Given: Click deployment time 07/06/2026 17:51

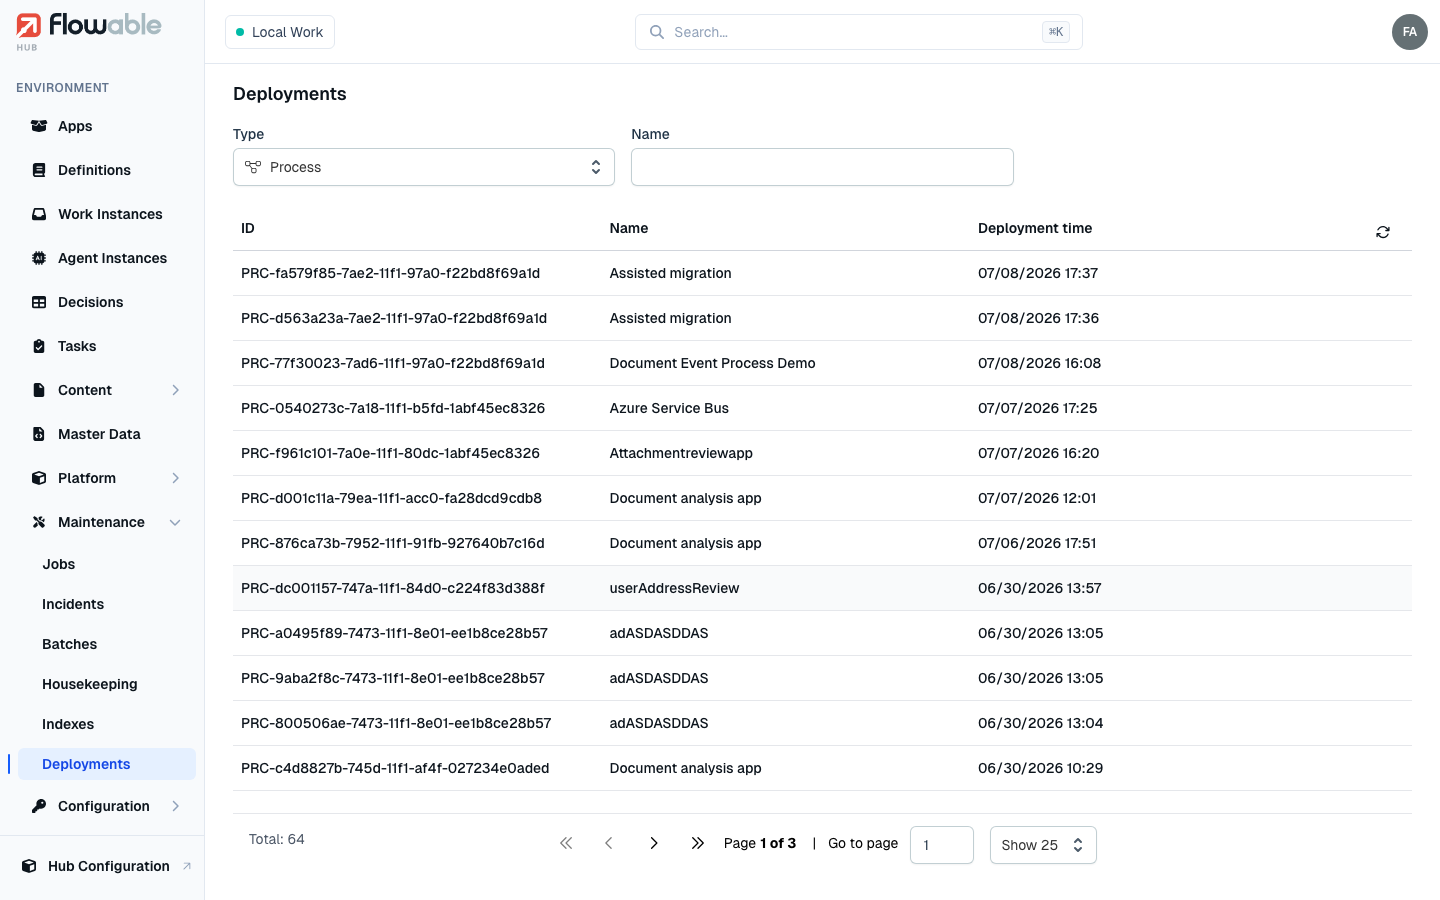Looking at the screenshot, I should 1037,543.
